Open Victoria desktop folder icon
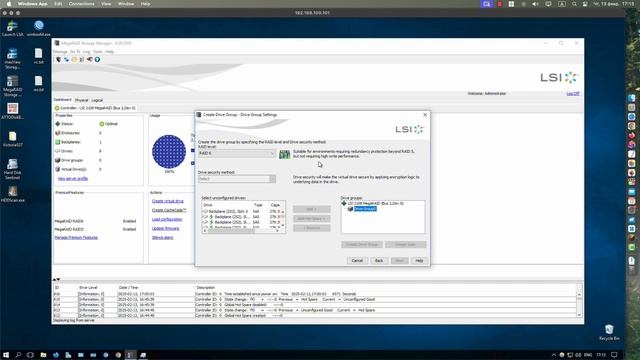The height and width of the screenshot is (360, 640). pyautogui.click(x=12, y=139)
